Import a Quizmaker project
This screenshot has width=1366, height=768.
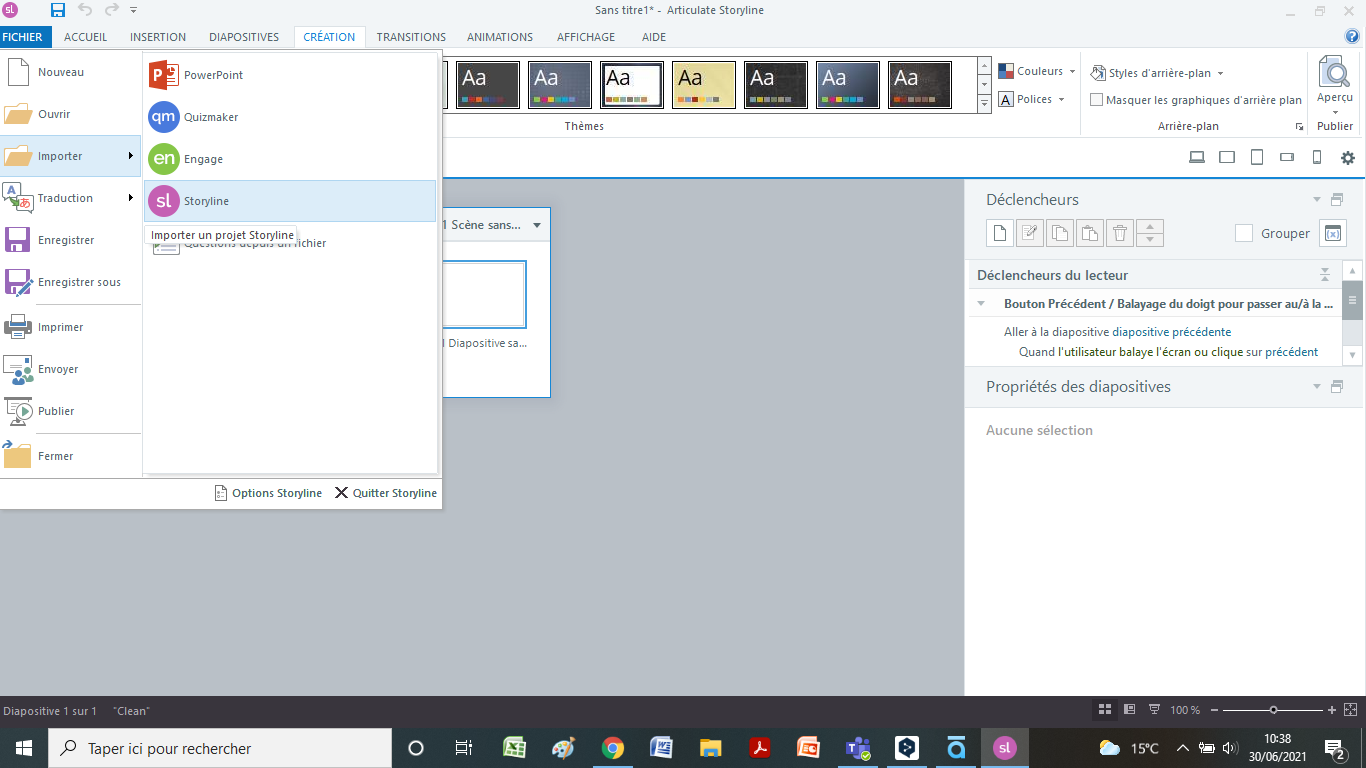290,117
